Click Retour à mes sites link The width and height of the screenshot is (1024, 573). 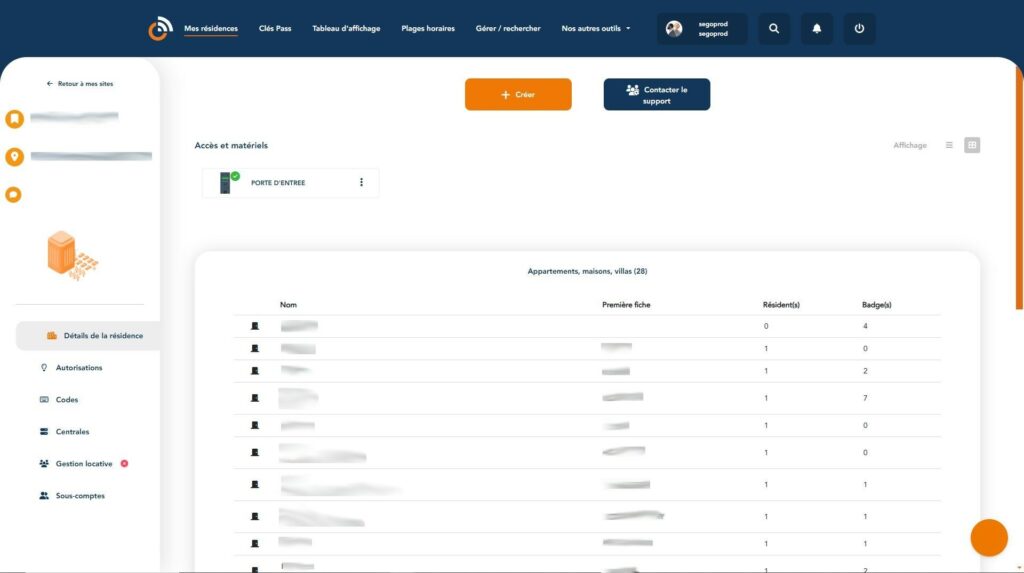(80, 84)
